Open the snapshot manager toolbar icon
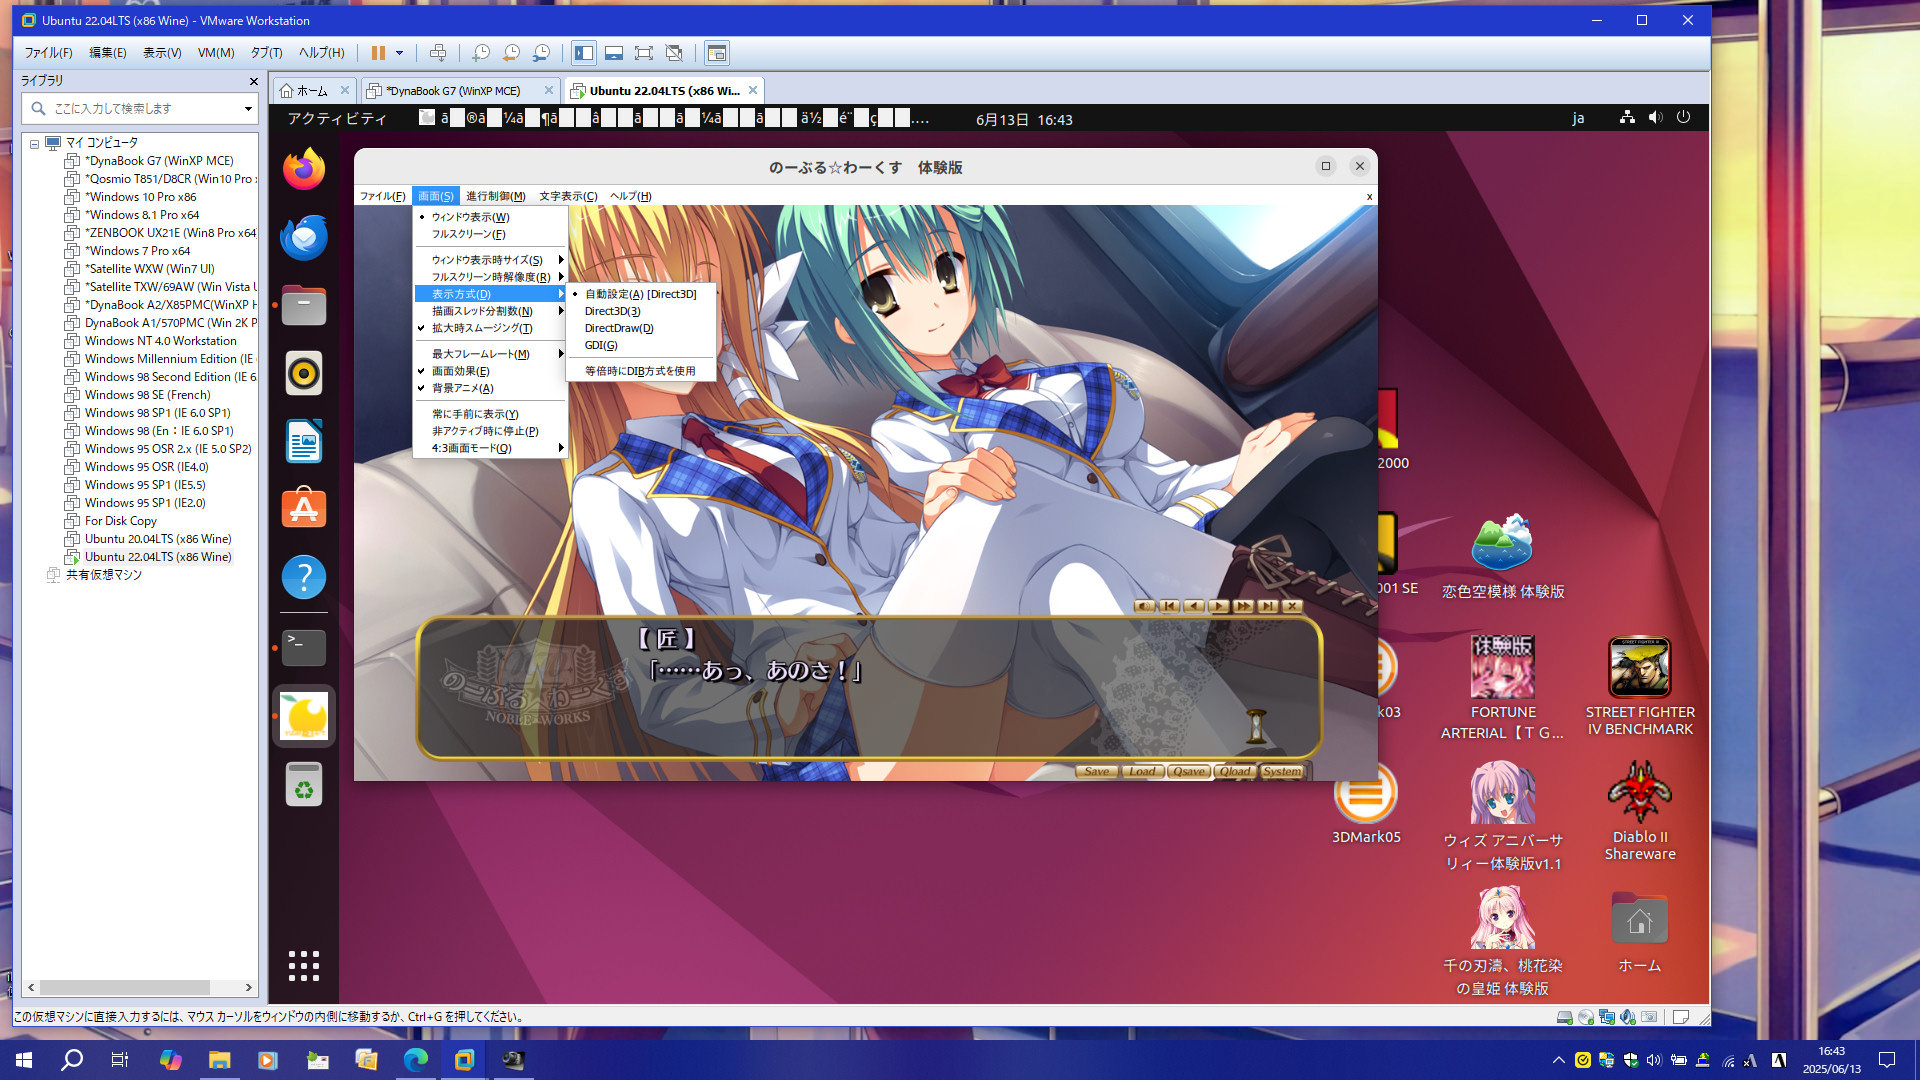This screenshot has height=1080, width=1920. (x=541, y=53)
